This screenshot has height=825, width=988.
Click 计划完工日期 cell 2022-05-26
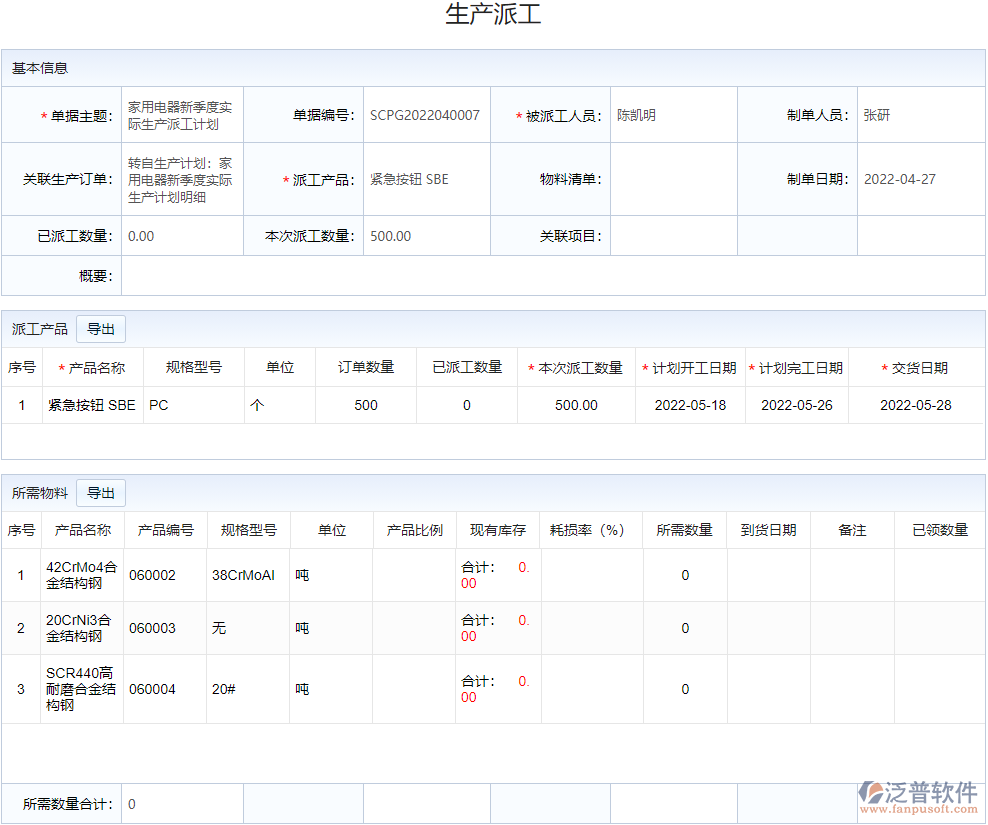(796, 405)
